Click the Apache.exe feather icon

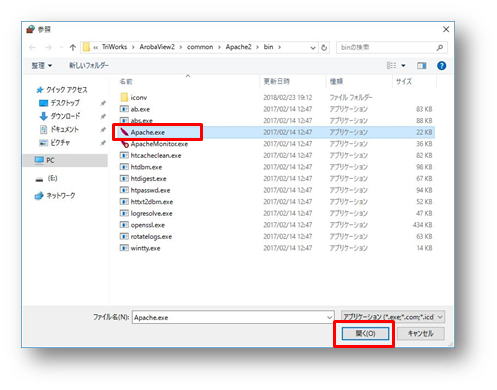tap(124, 132)
